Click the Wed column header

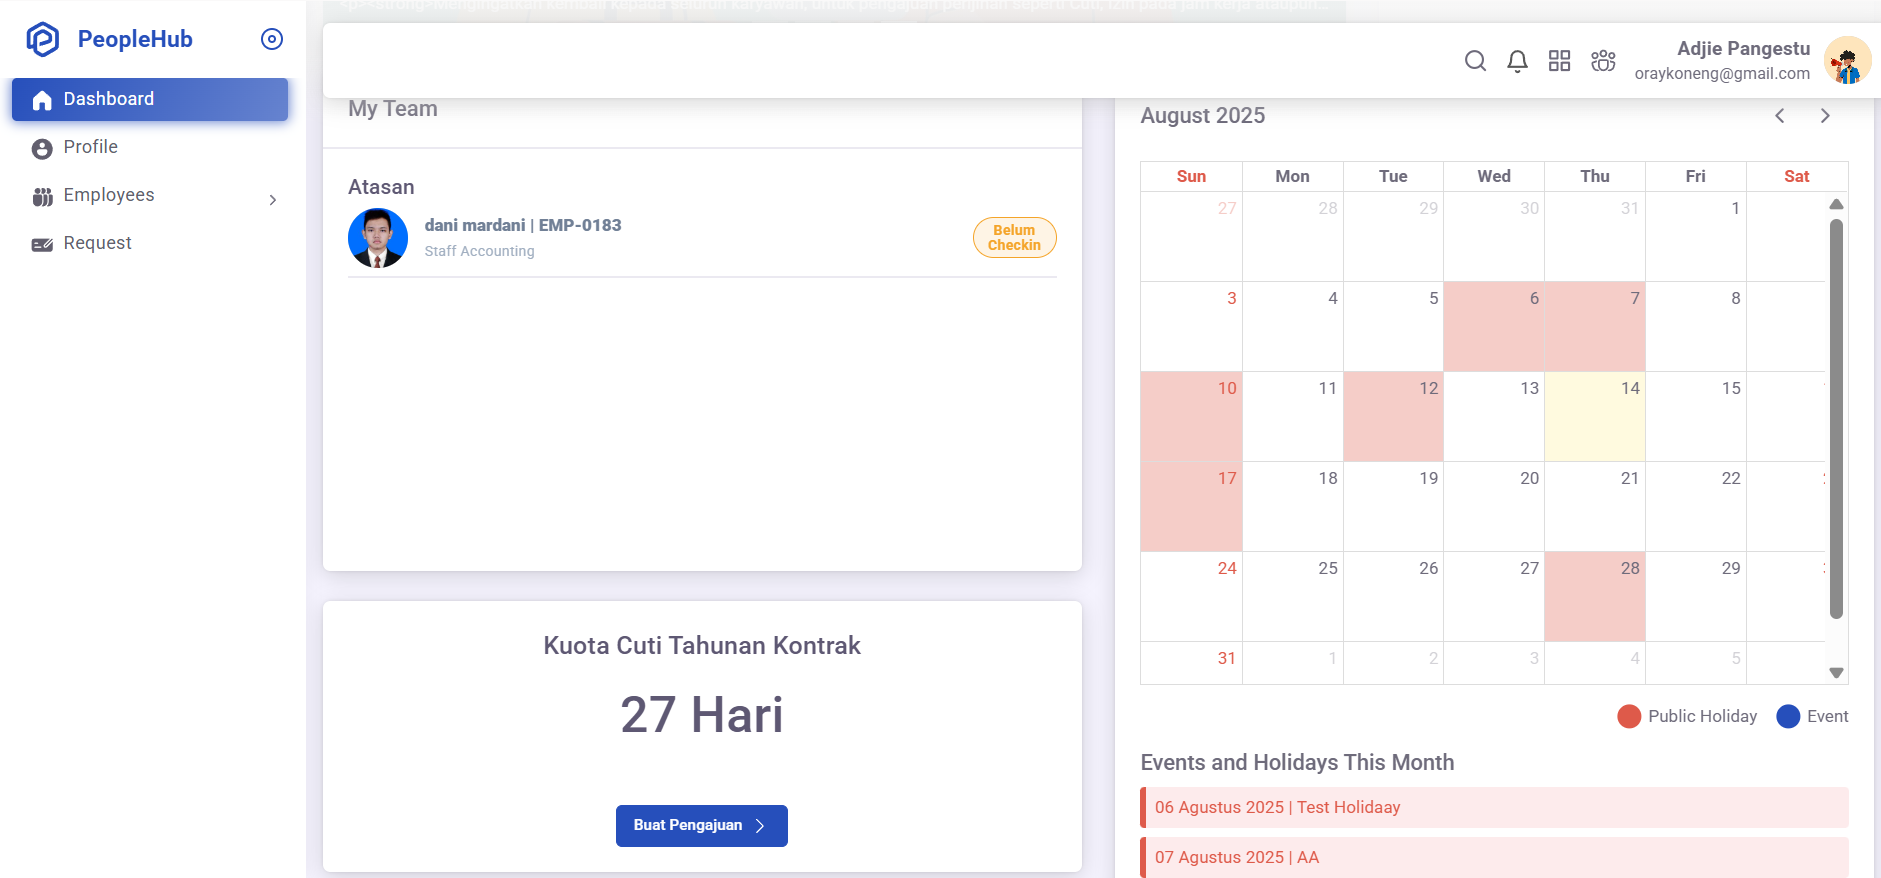coord(1493,176)
